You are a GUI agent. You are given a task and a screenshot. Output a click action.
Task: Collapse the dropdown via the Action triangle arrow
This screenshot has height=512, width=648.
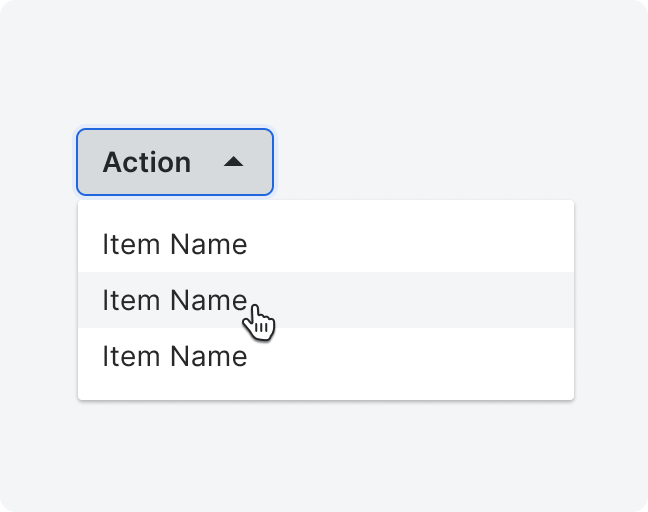click(233, 162)
